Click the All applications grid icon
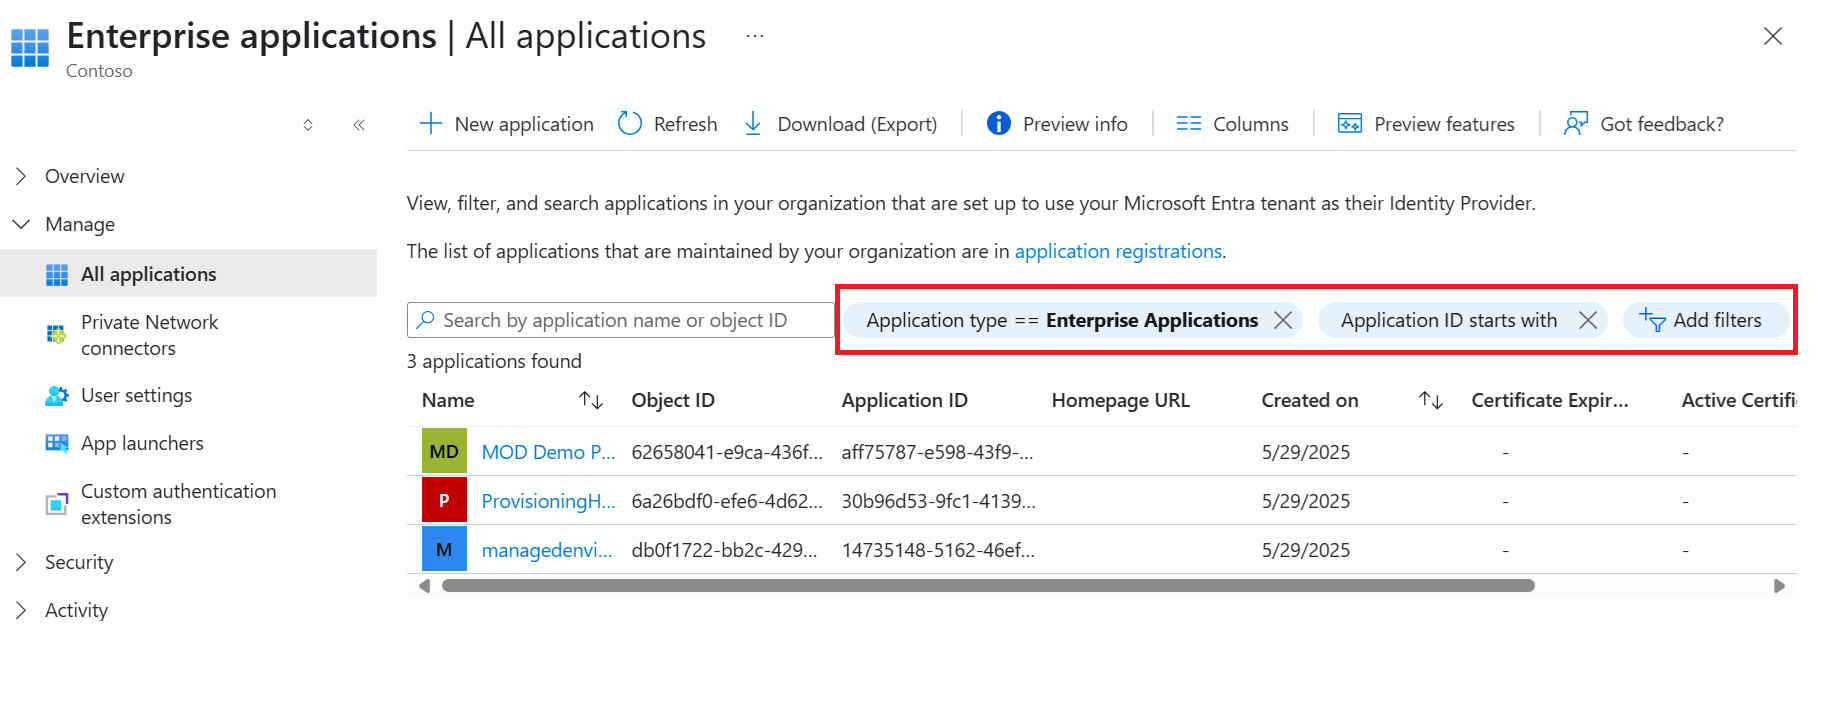The width and height of the screenshot is (1824, 720). pos(57,274)
